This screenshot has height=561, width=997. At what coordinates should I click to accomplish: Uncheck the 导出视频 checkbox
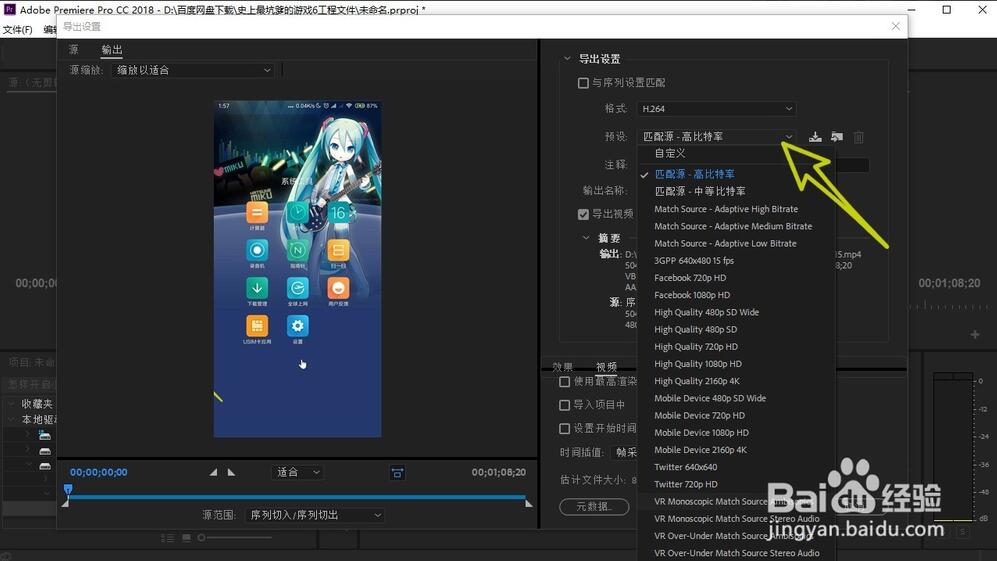click(583, 214)
